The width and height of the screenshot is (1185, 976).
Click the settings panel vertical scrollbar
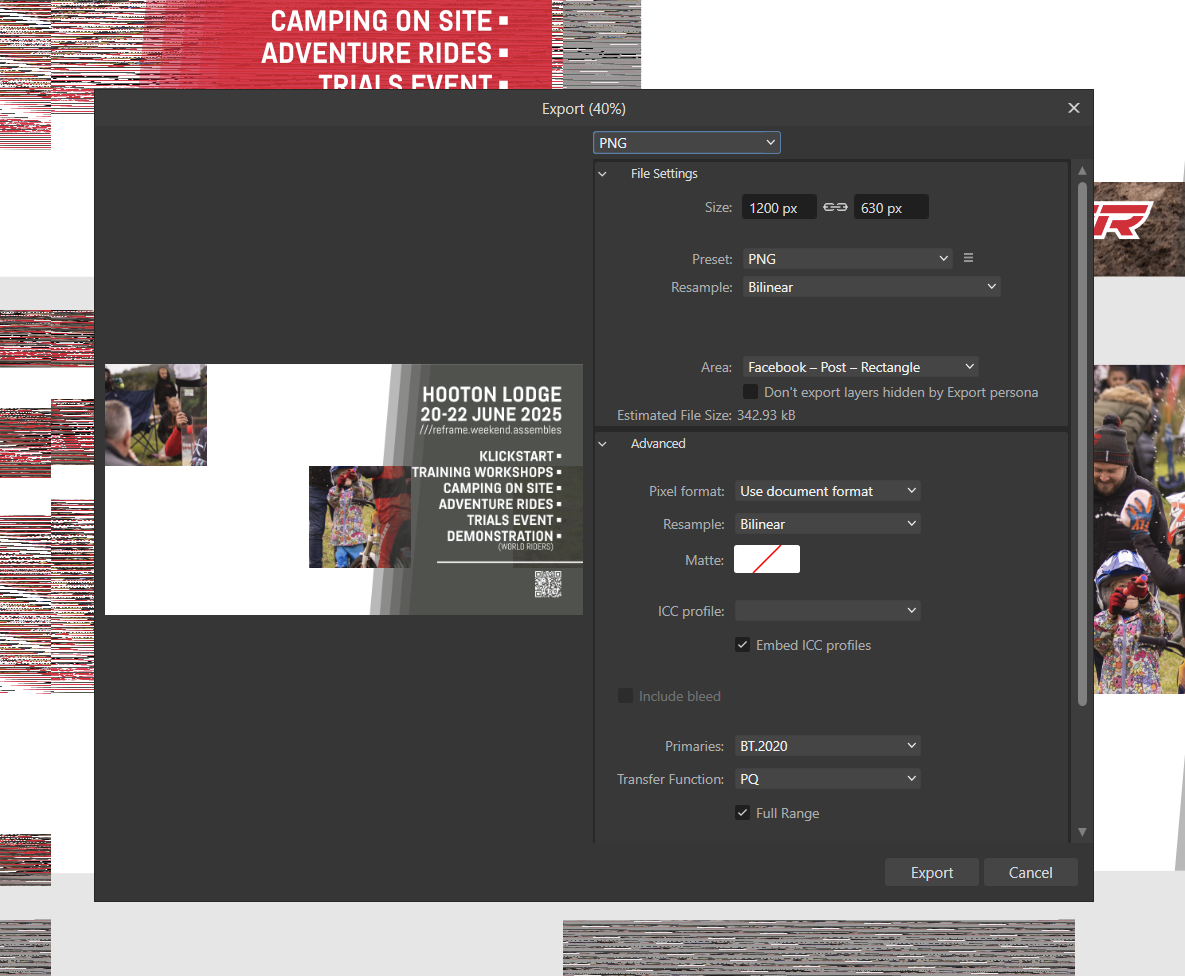(x=1082, y=444)
